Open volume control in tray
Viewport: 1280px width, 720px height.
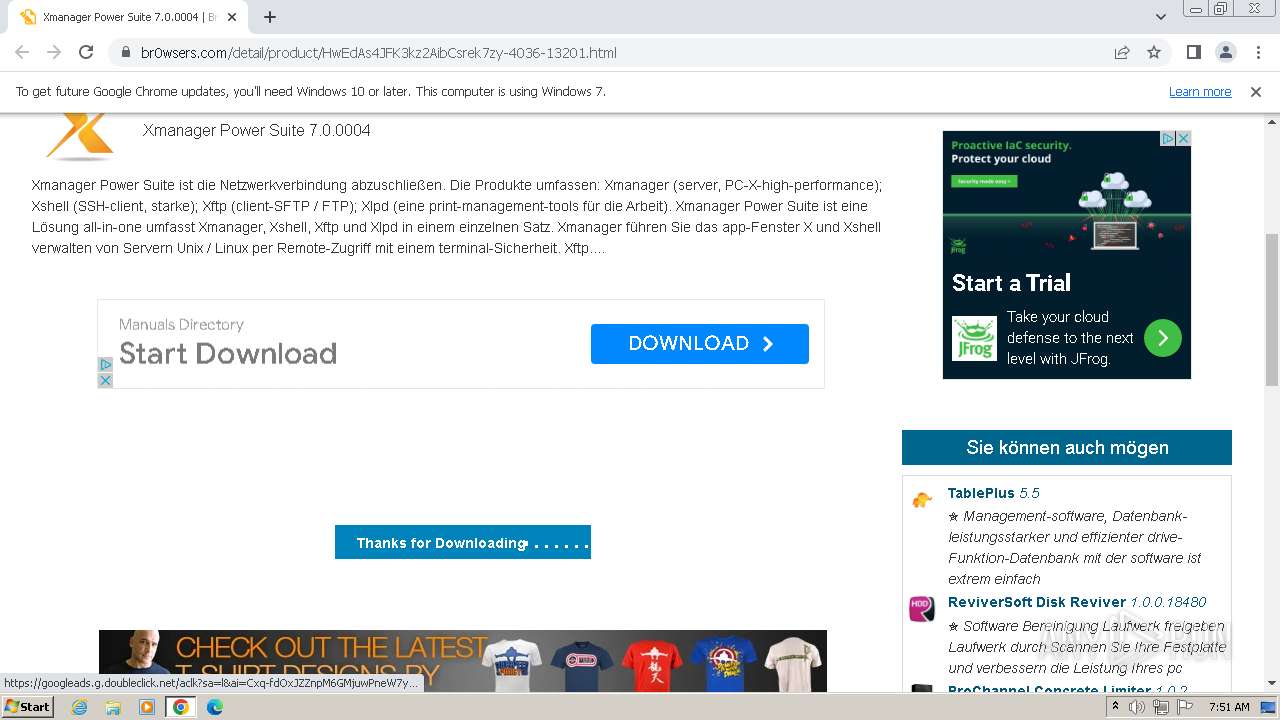pyautogui.click(x=1137, y=707)
